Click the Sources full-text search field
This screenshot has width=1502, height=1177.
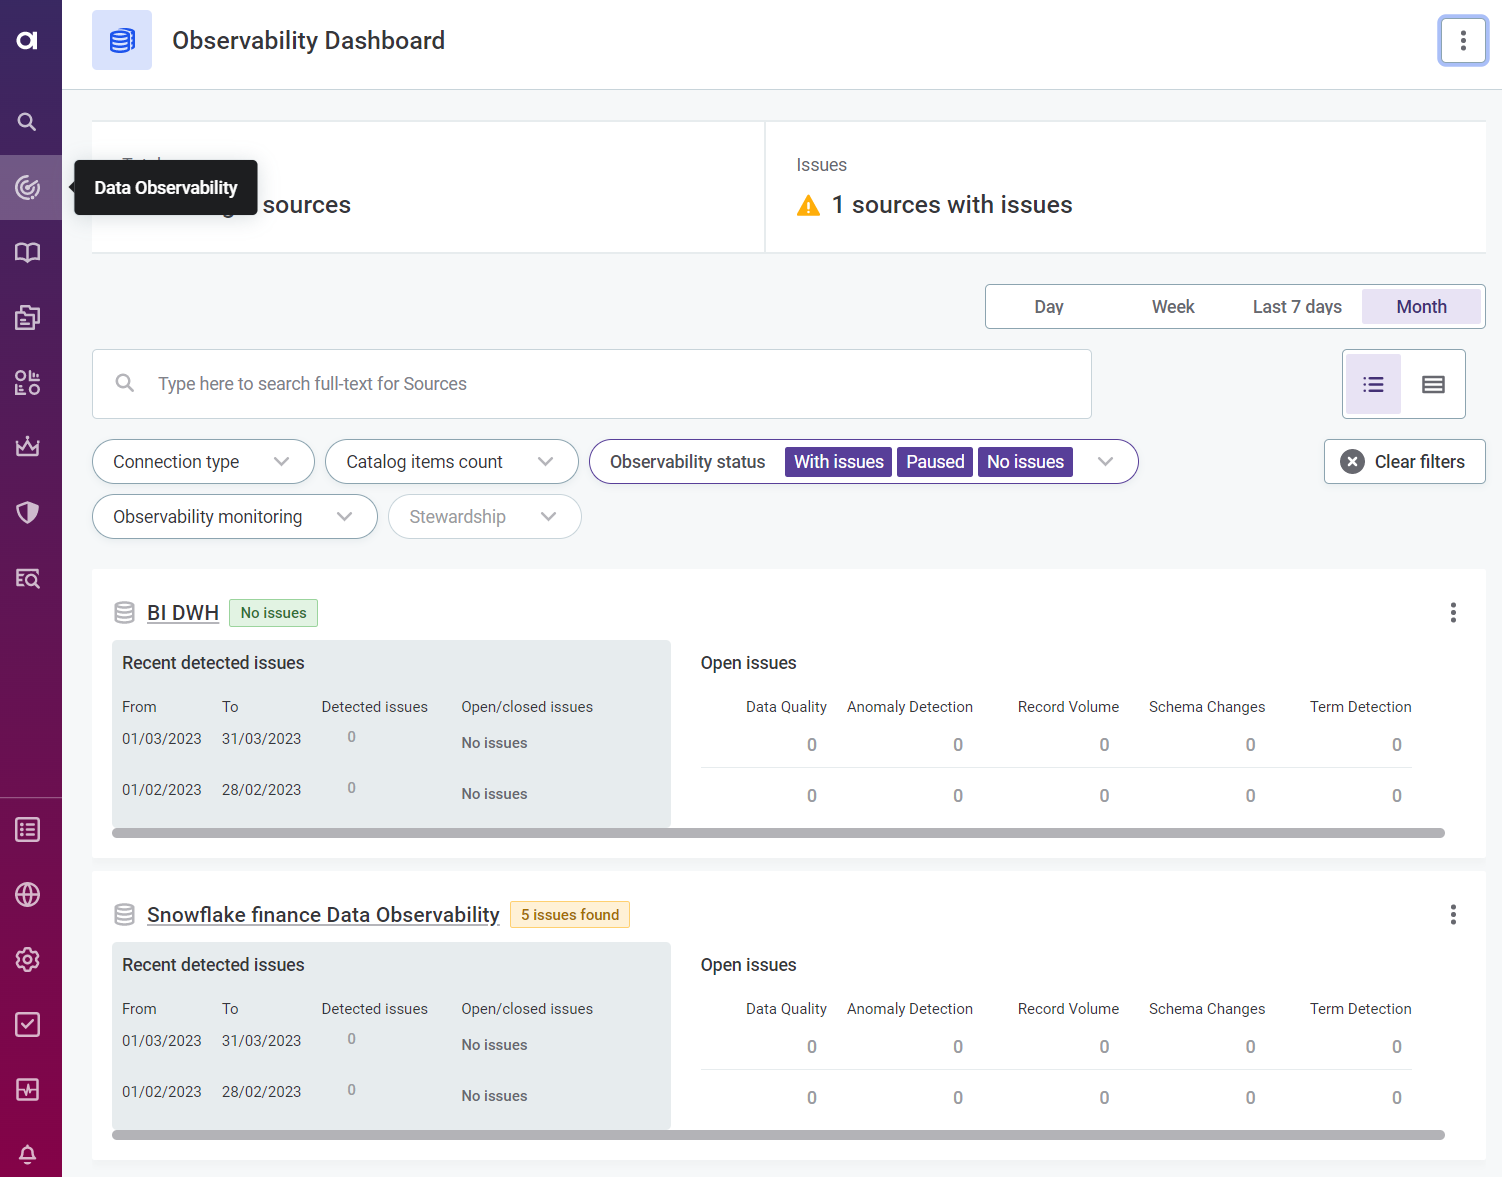coord(610,384)
